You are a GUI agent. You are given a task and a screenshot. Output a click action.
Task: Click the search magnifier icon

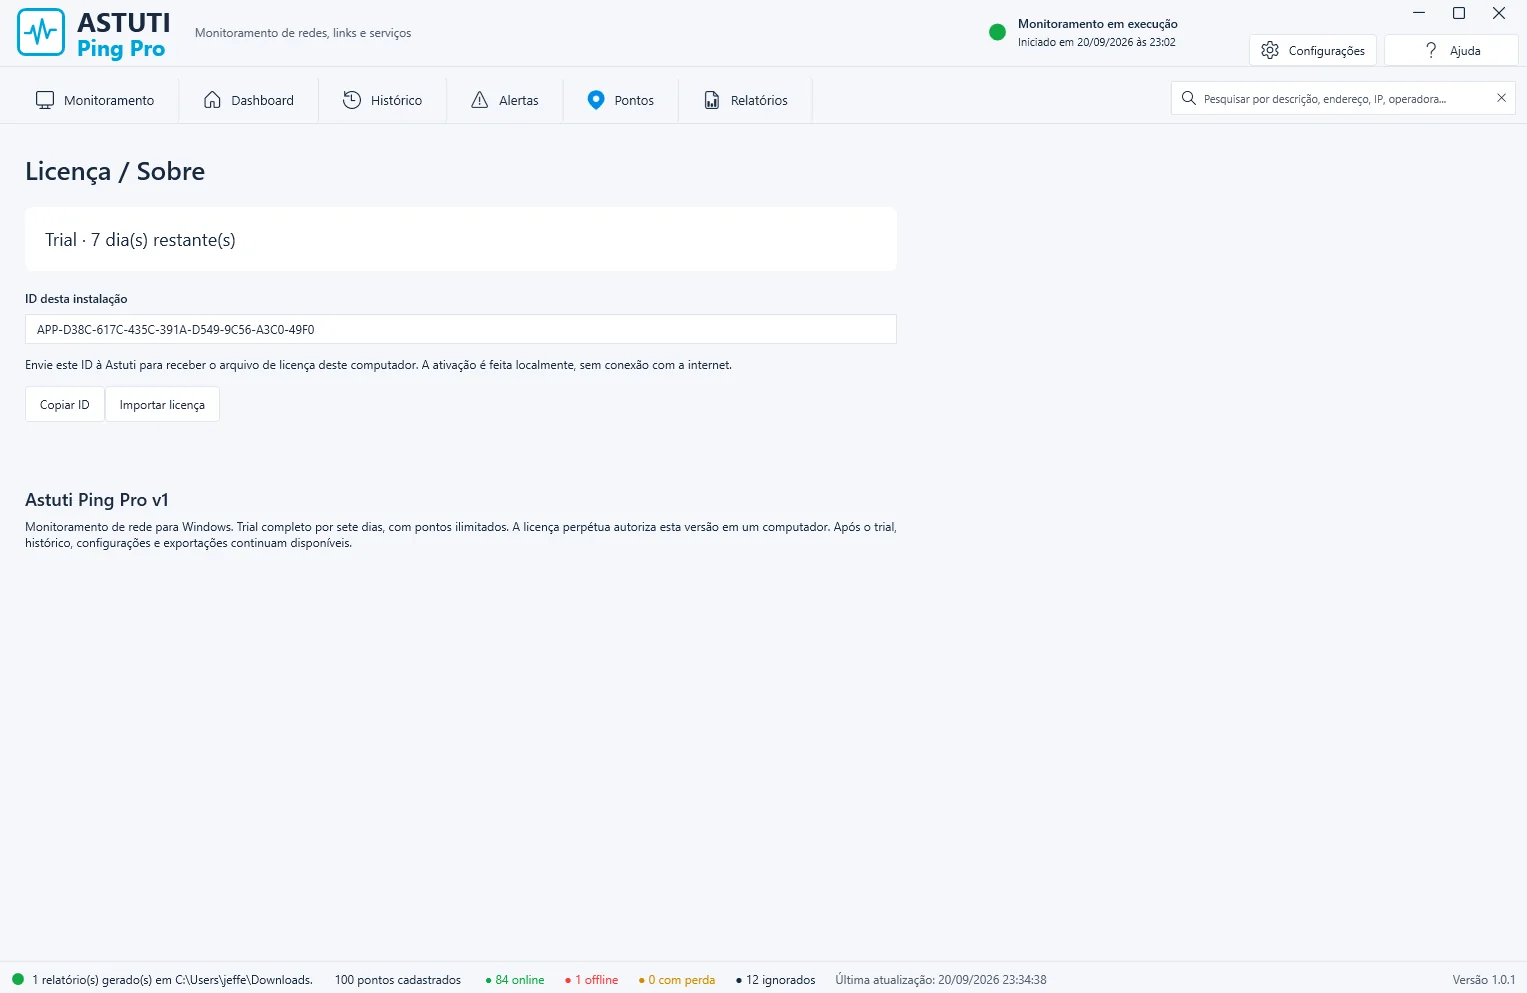(1189, 98)
